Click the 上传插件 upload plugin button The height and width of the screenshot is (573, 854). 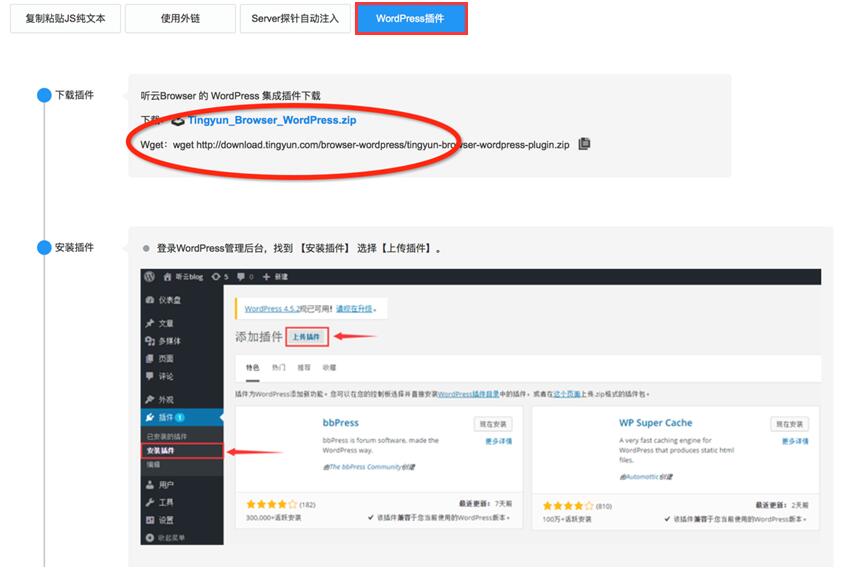[x=307, y=337]
